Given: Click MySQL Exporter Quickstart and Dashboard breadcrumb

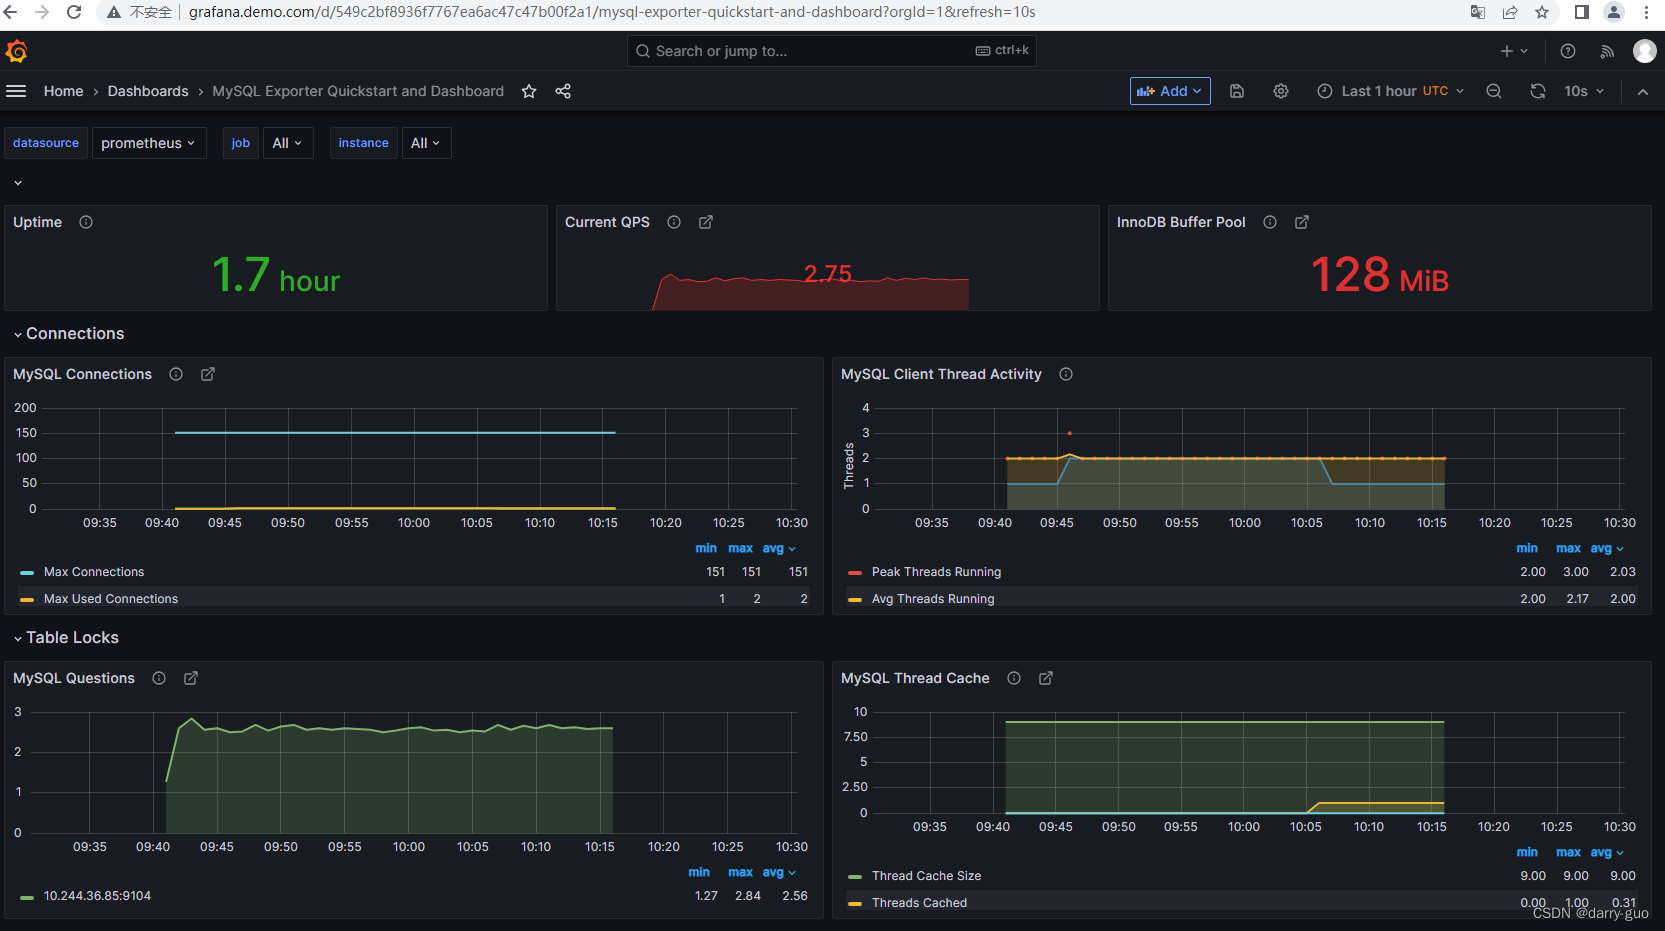Looking at the screenshot, I should 358,91.
